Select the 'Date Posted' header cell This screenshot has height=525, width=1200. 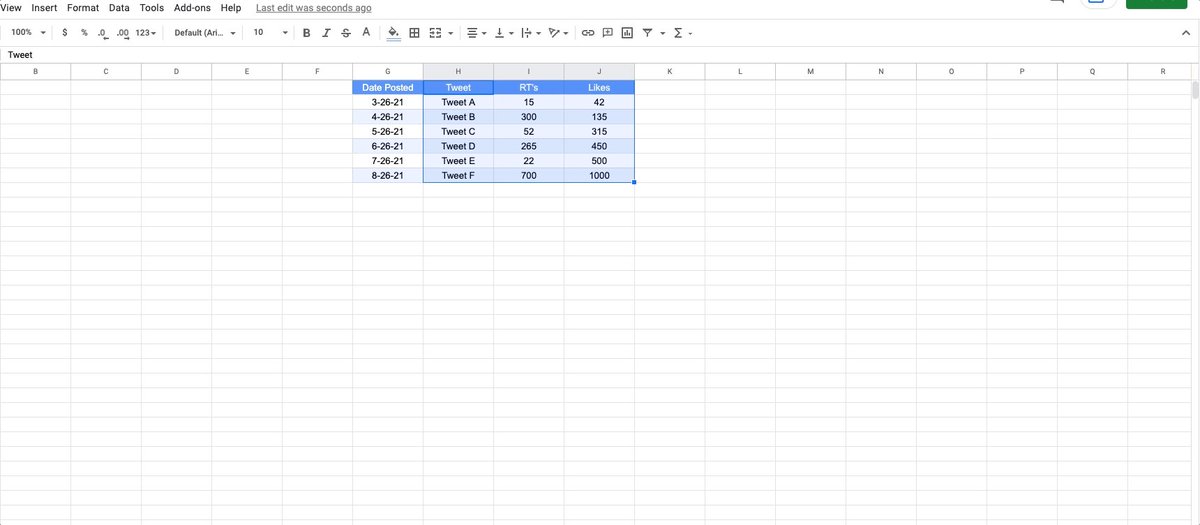pos(388,87)
